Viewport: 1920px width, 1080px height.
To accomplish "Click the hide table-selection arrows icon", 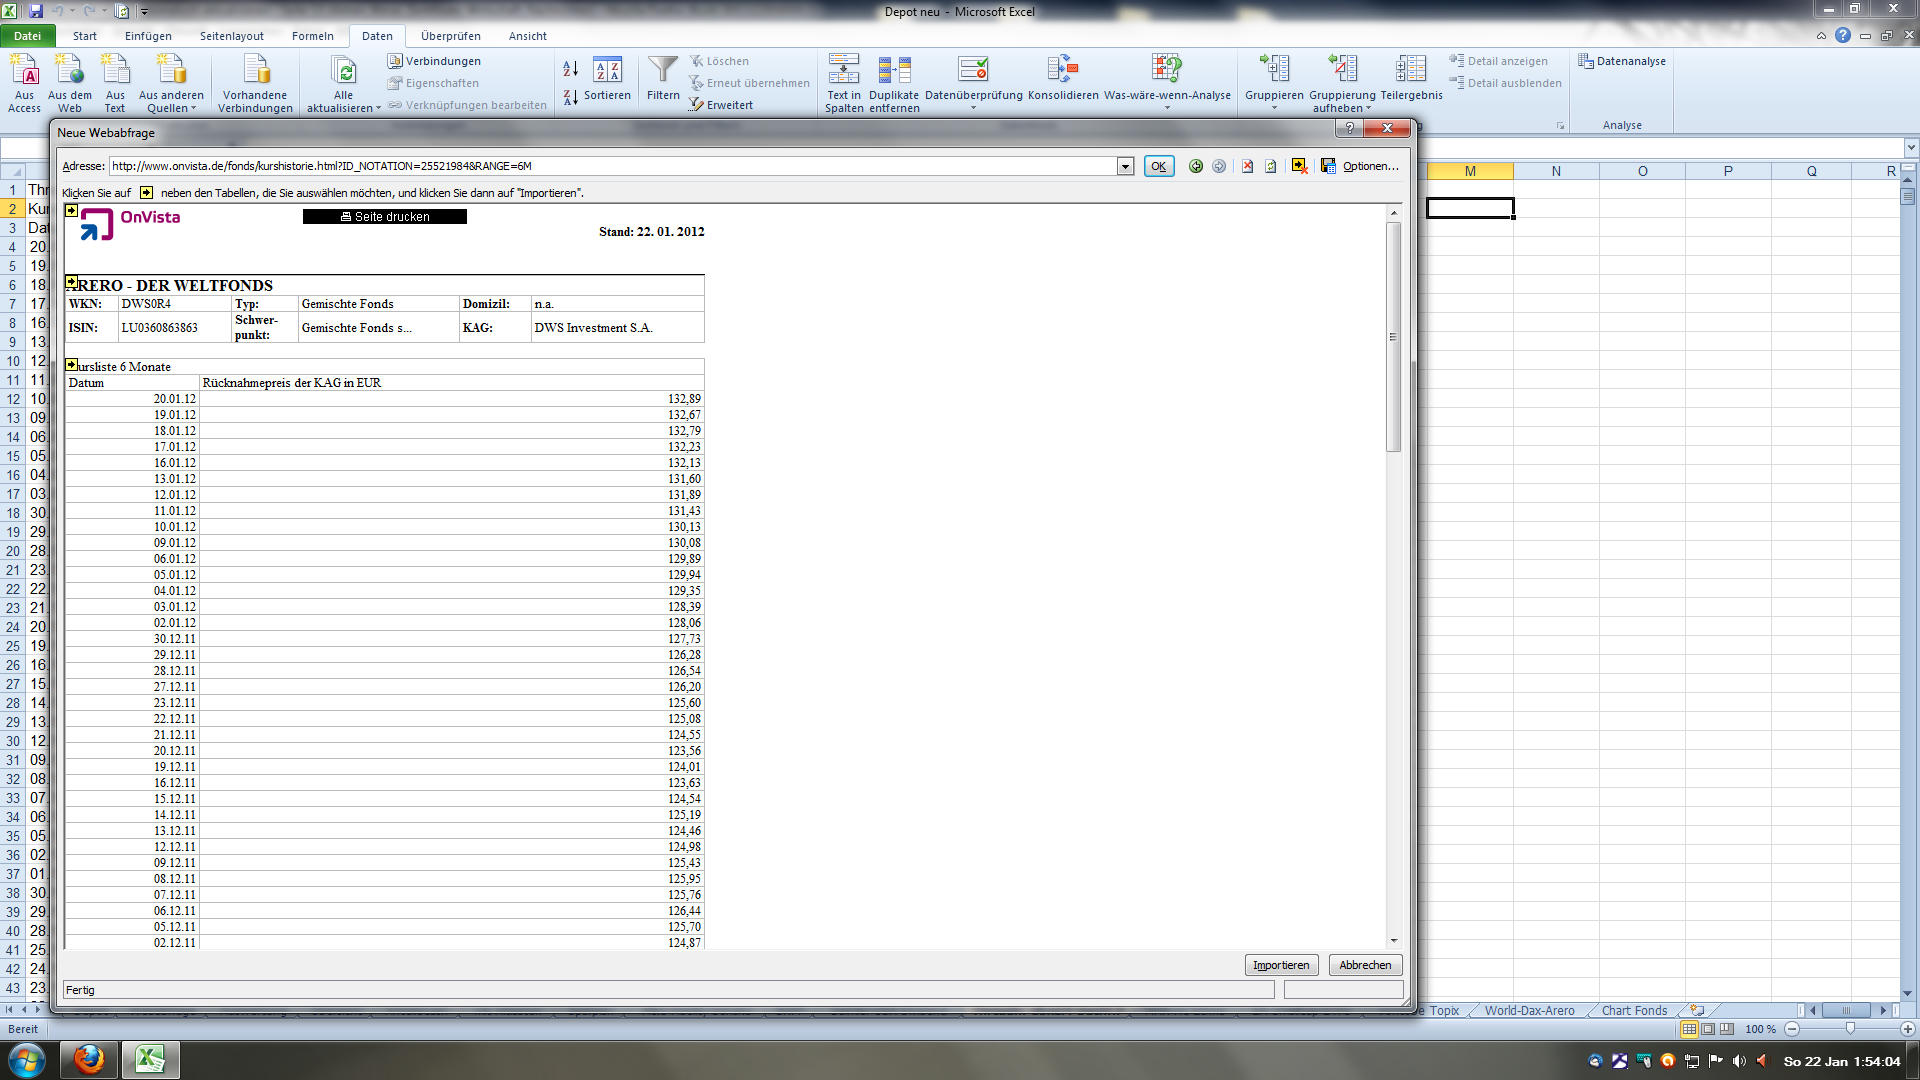I will 1299,166.
